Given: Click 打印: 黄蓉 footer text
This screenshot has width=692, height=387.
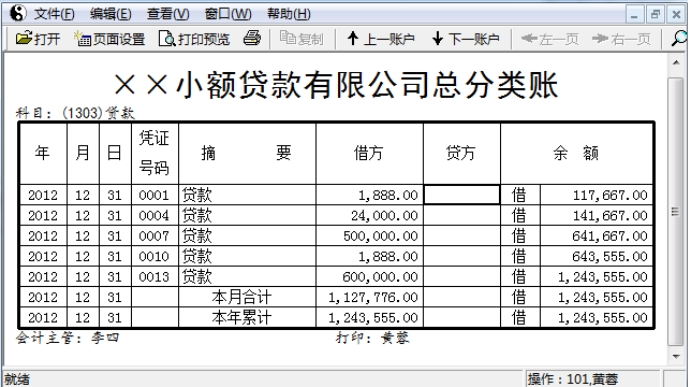Looking at the screenshot, I should [372, 338].
